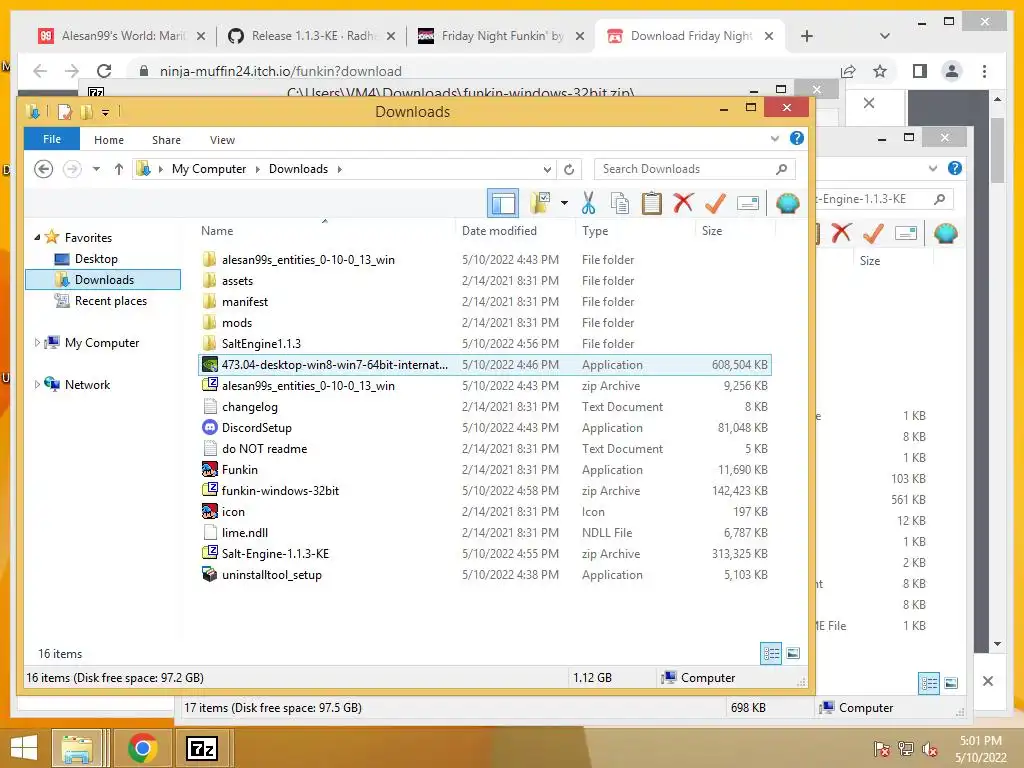1024x768 pixels.
Task: Toggle the navigation pane toolbar icon
Action: [503, 204]
